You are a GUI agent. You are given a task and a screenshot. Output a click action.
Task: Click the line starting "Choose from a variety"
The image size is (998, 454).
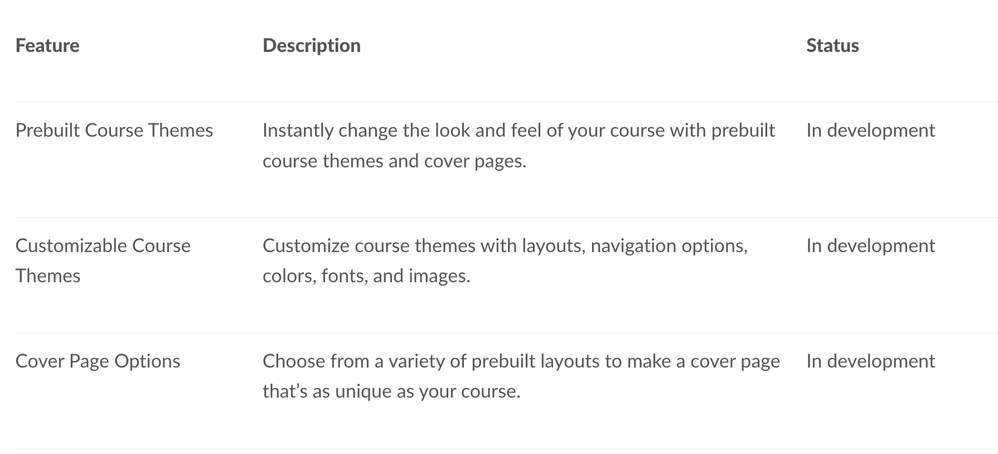click(520, 361)
